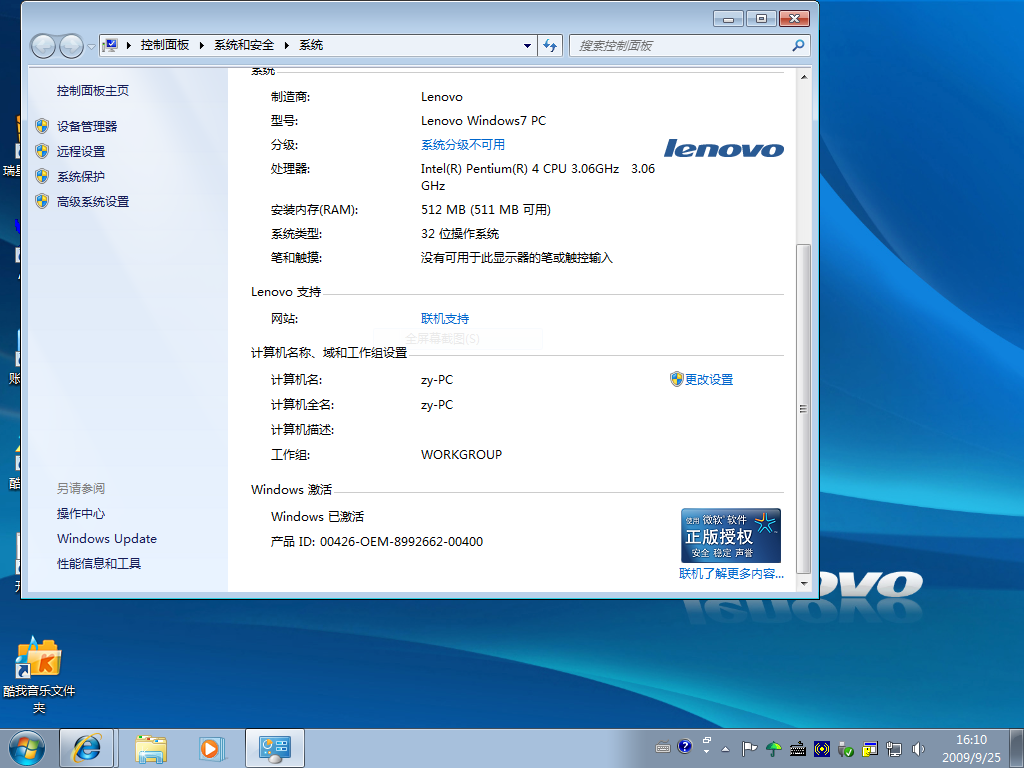
Task: Click the grey keyboard language bar icon
Action: (x=663, y=748)
